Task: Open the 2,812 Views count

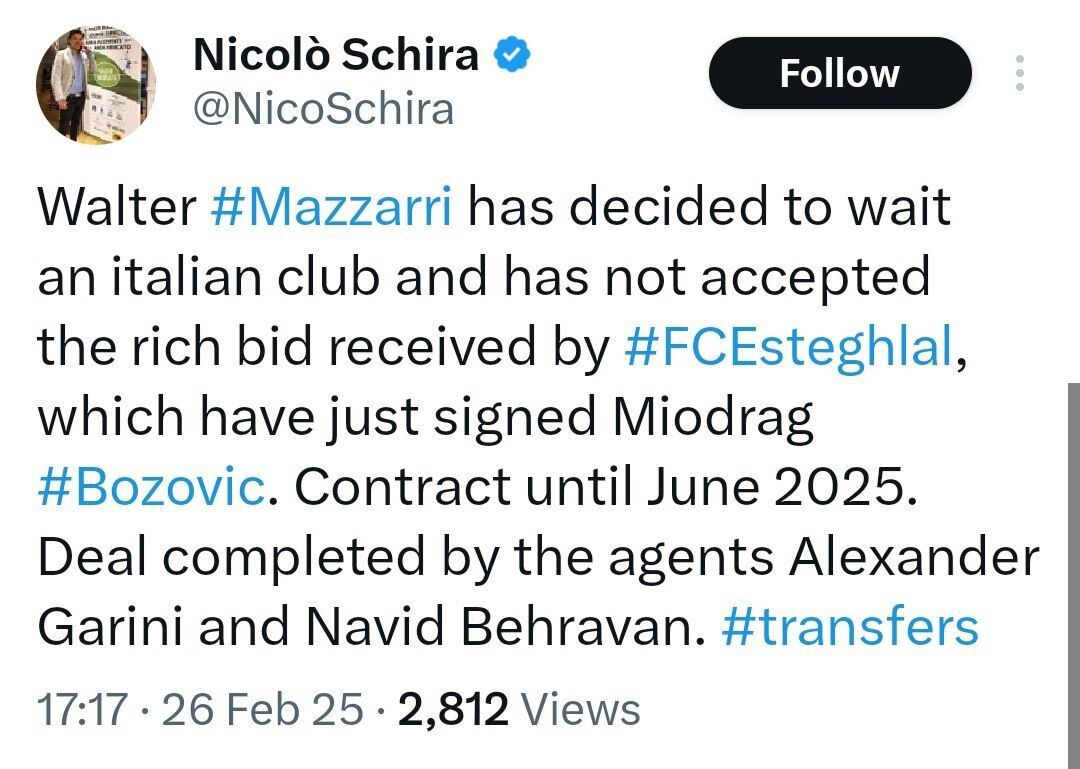Action: (x=519, y=710)
